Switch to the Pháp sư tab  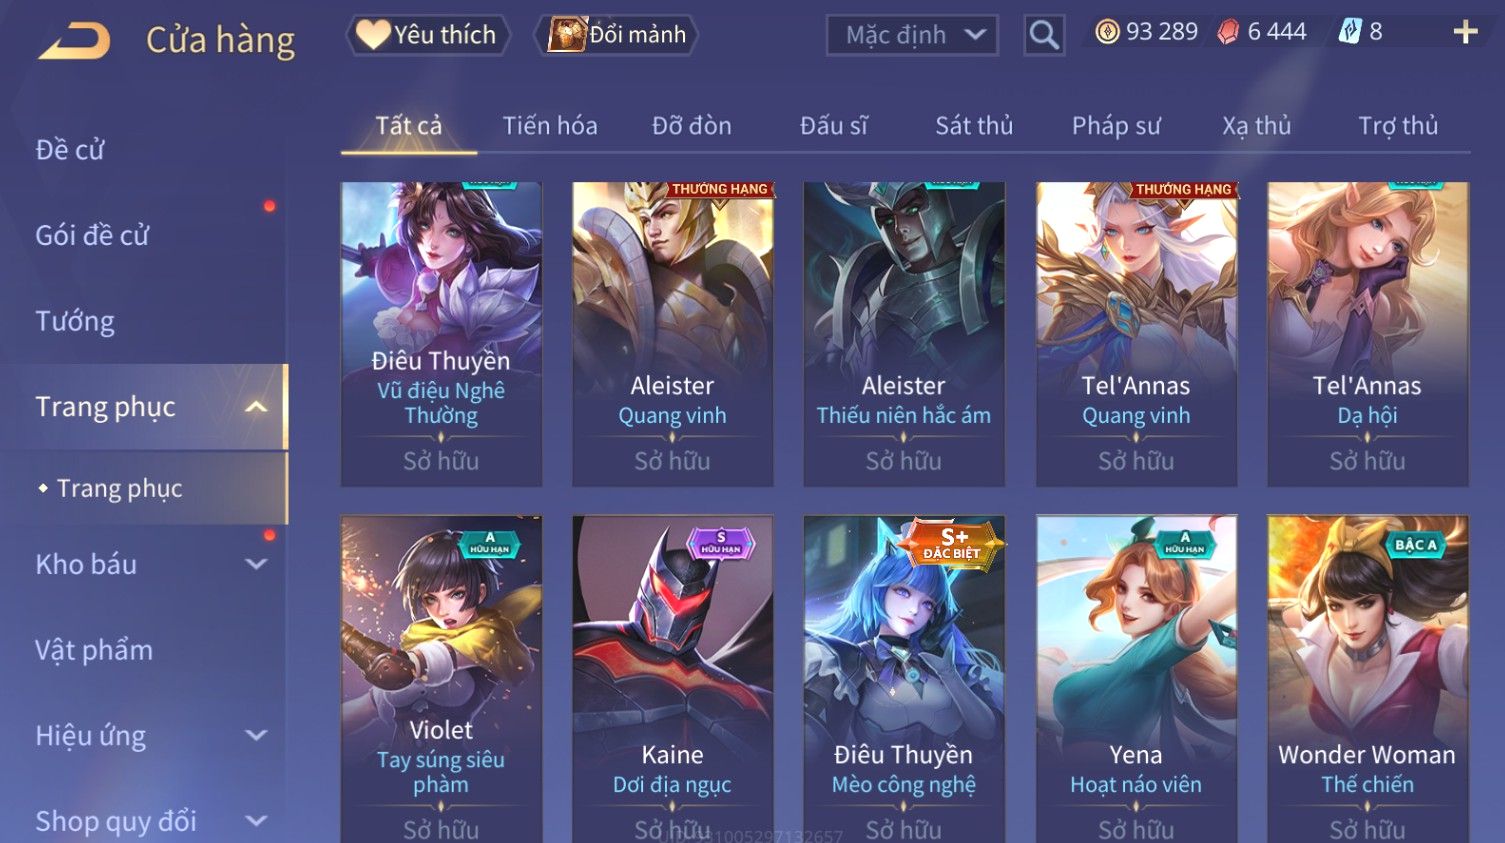(x=1116, y=126)
